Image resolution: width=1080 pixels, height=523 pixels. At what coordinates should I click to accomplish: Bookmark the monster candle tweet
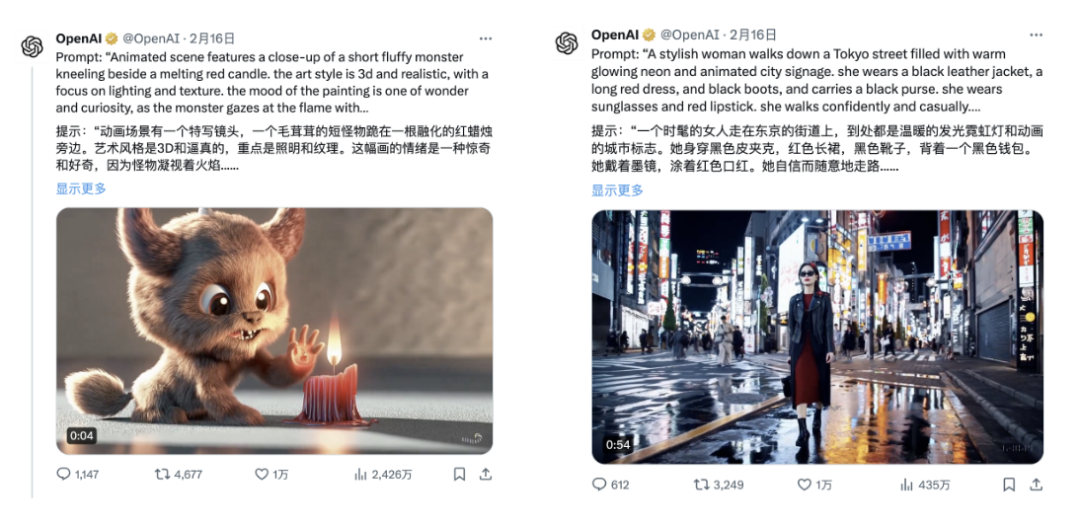coord(459,474)
